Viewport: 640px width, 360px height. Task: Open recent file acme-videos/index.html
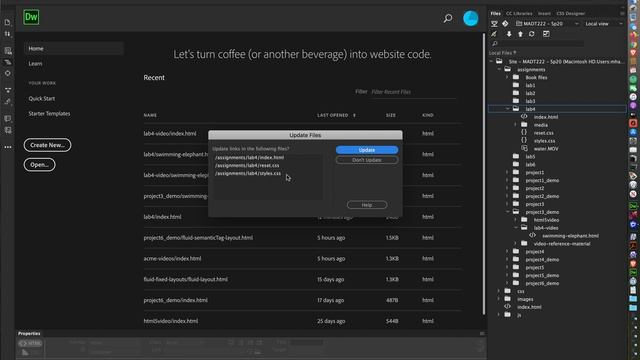(x=172, y=258)
